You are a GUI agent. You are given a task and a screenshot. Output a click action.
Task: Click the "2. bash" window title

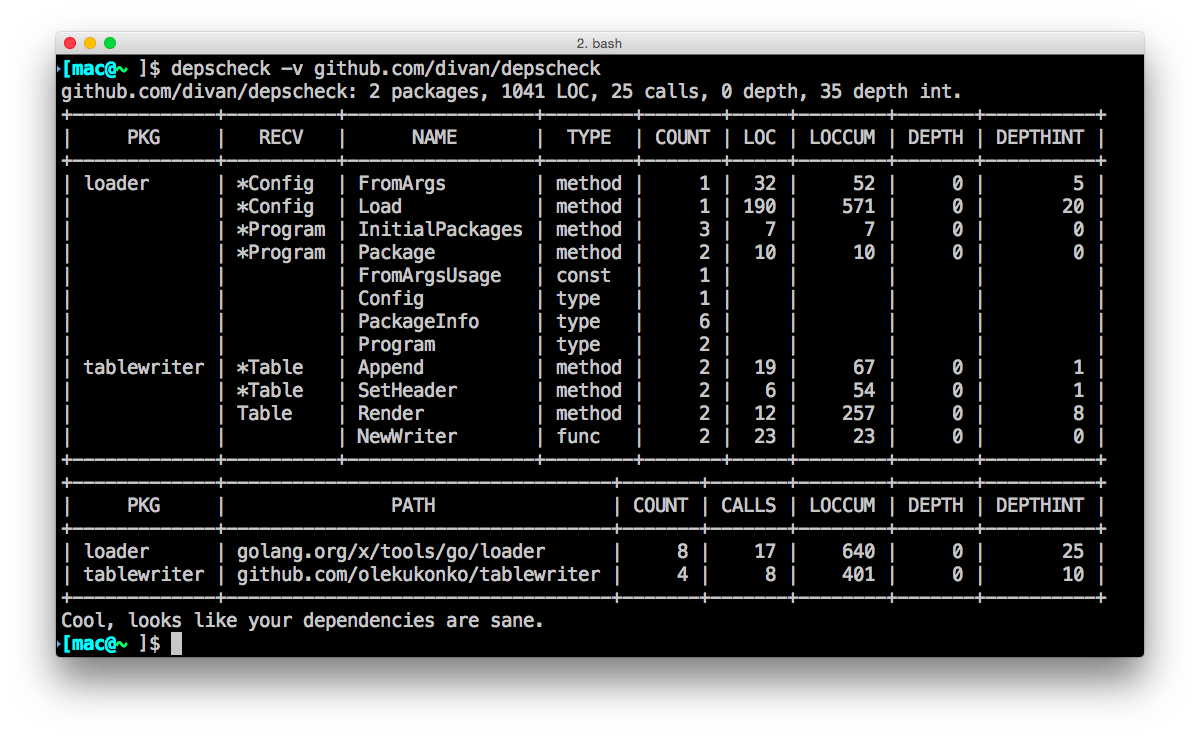600,43
